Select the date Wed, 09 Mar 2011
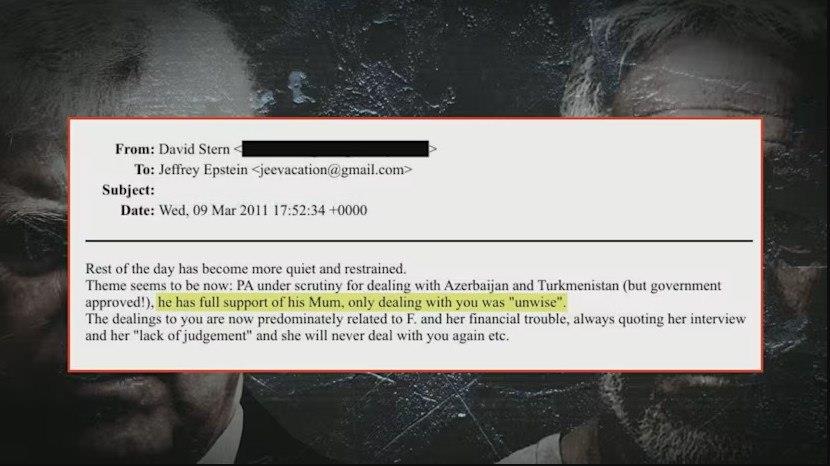The width and height of the screenshot is (830, 466). pyautogui.click(x=214, y=210)
